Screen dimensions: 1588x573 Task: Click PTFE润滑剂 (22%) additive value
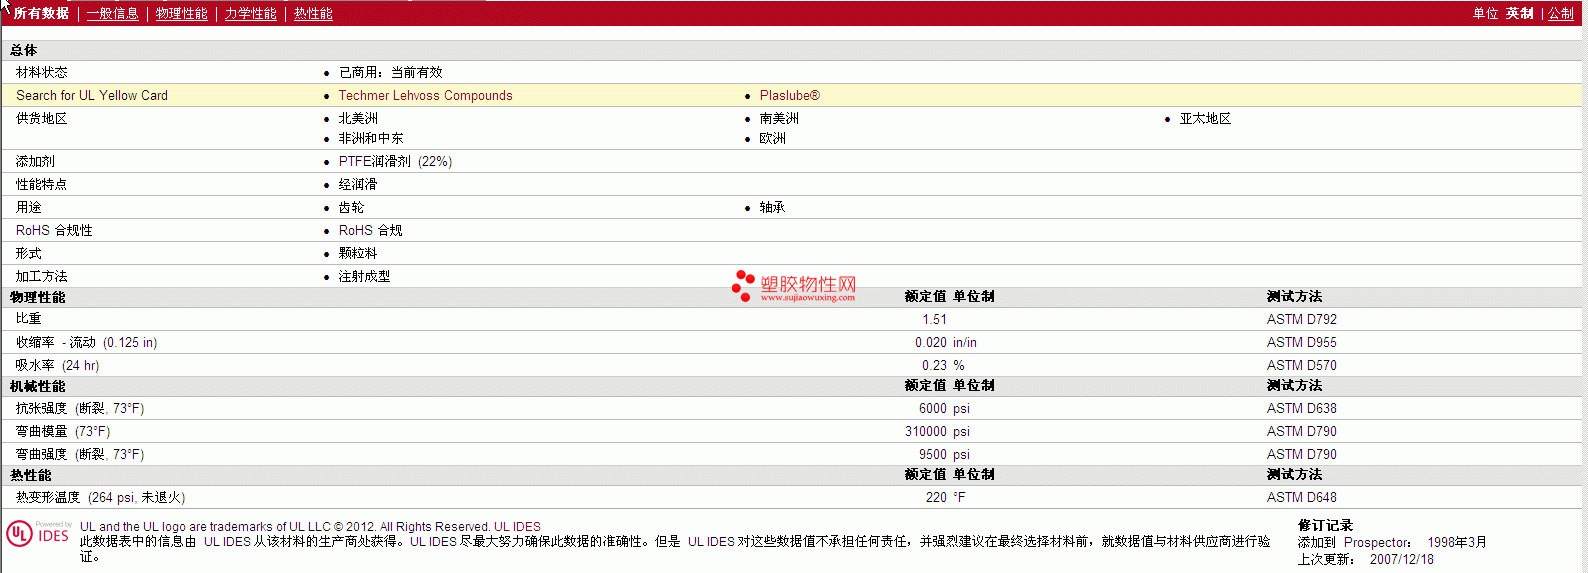395,161
